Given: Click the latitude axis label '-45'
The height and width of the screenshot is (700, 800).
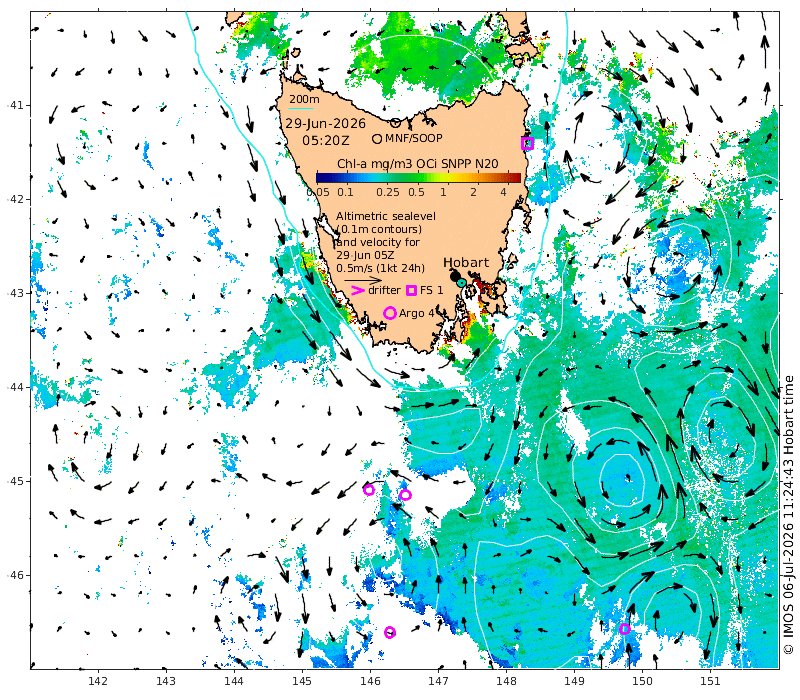Looking at the screenshot, I should tap(15, 481).
